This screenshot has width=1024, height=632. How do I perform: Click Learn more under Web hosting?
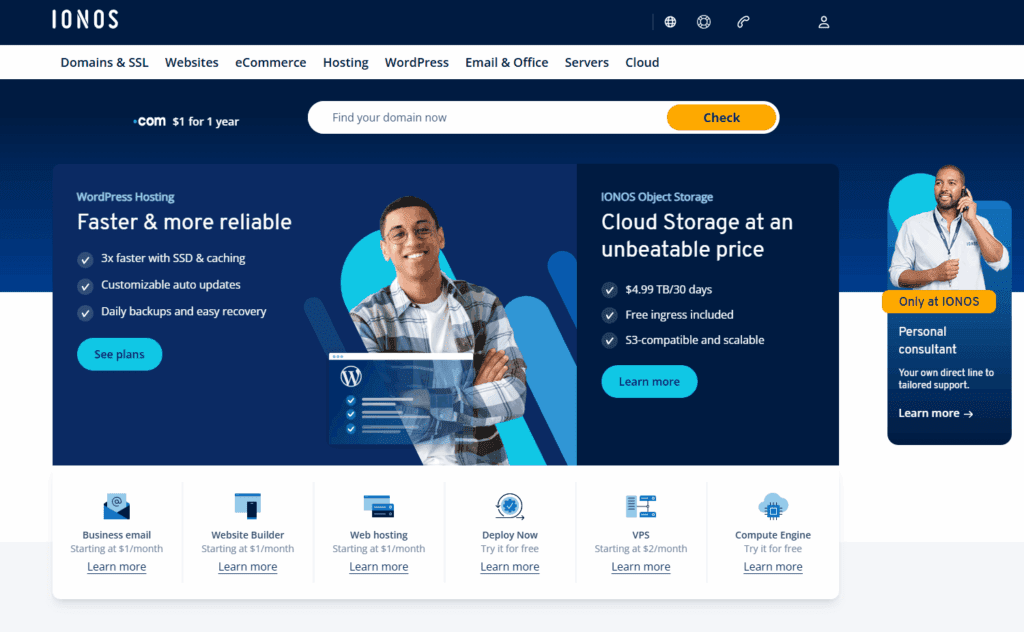[379, 567]
